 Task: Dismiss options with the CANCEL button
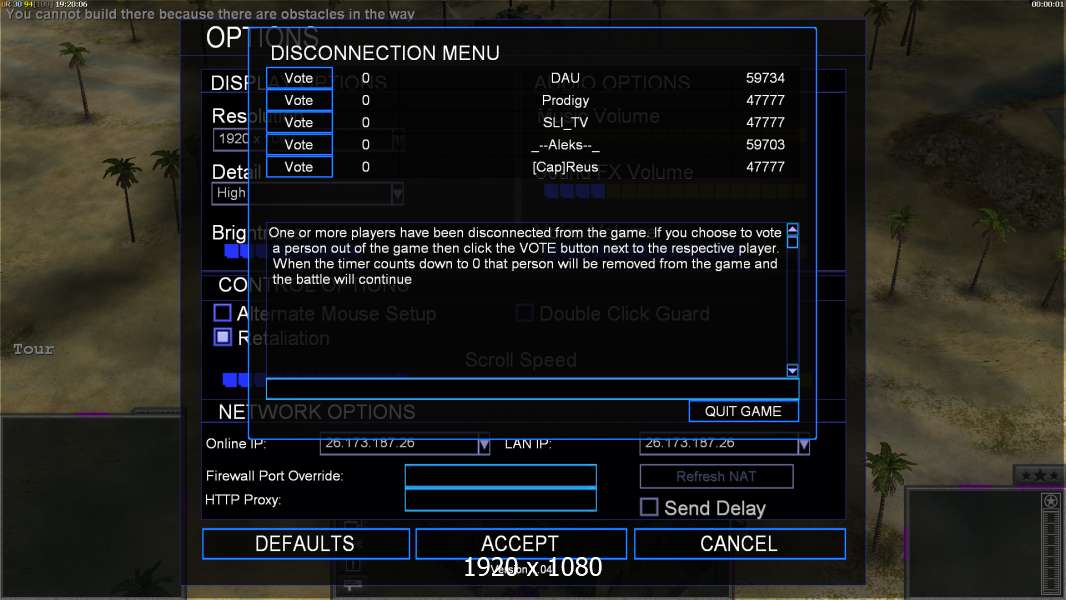coord(740,544)
